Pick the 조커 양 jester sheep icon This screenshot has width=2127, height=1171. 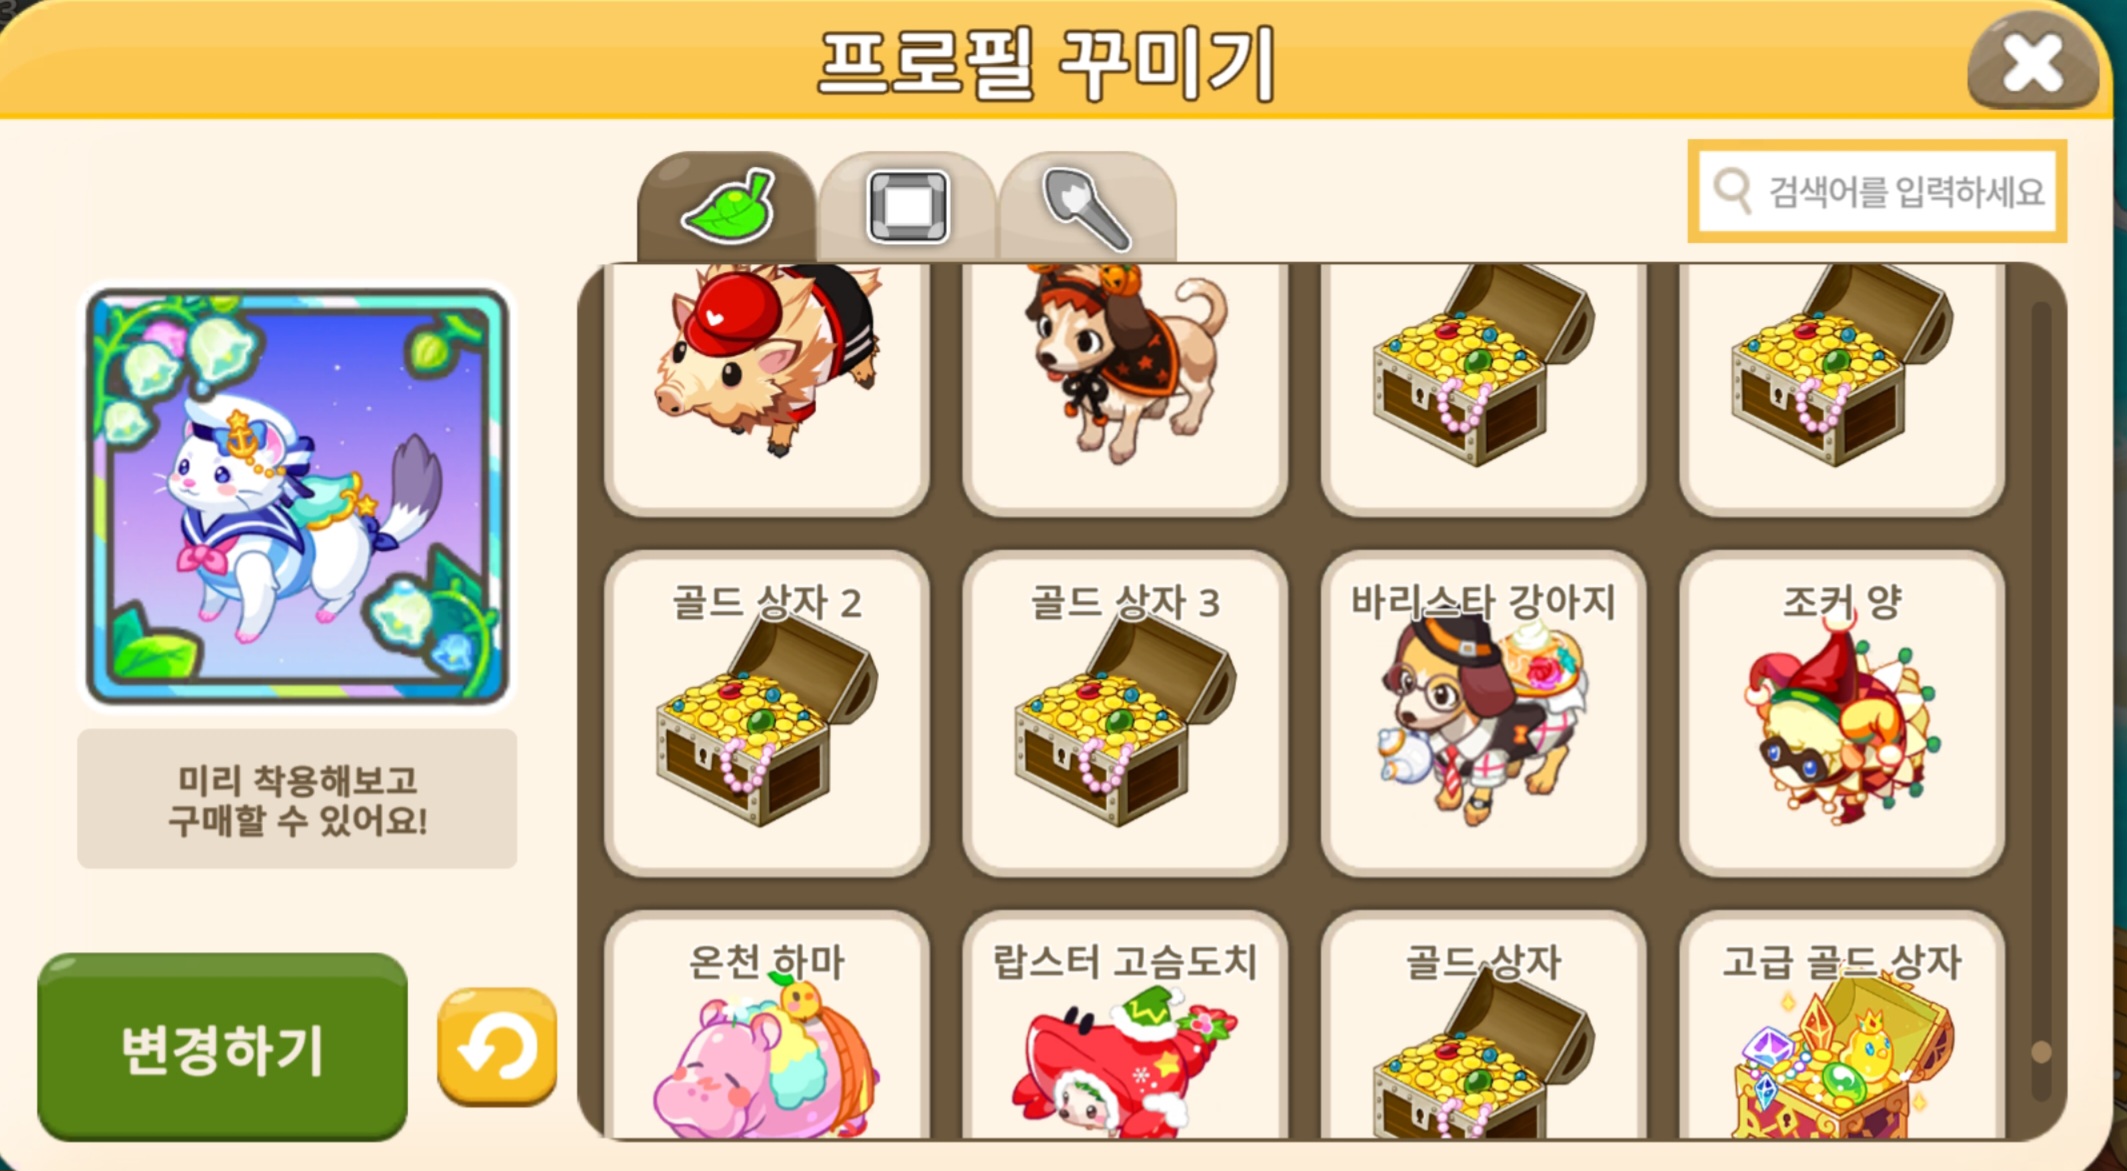click(x=1842, y=714)
